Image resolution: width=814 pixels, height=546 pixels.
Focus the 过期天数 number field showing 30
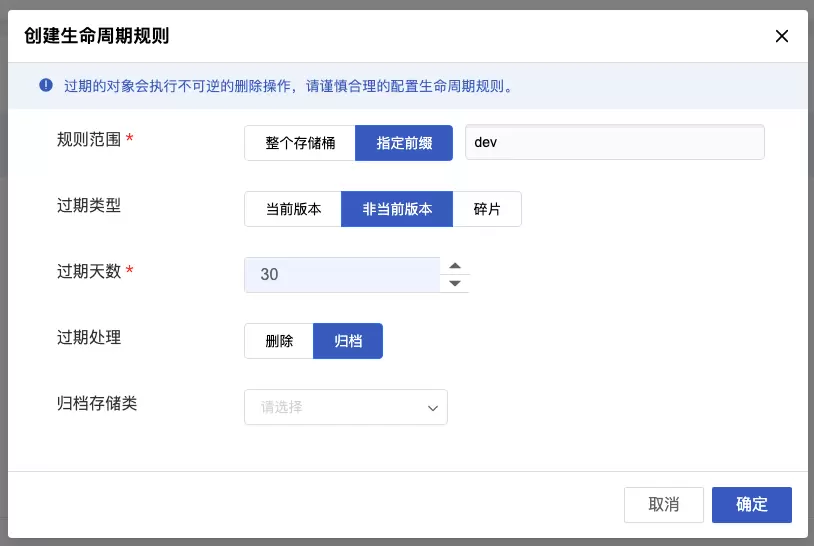[340, 274]
